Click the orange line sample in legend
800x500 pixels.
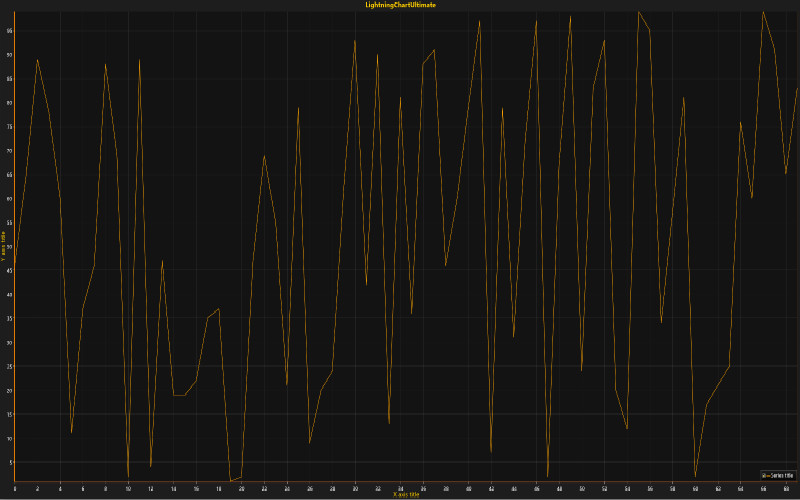[769, 474]
